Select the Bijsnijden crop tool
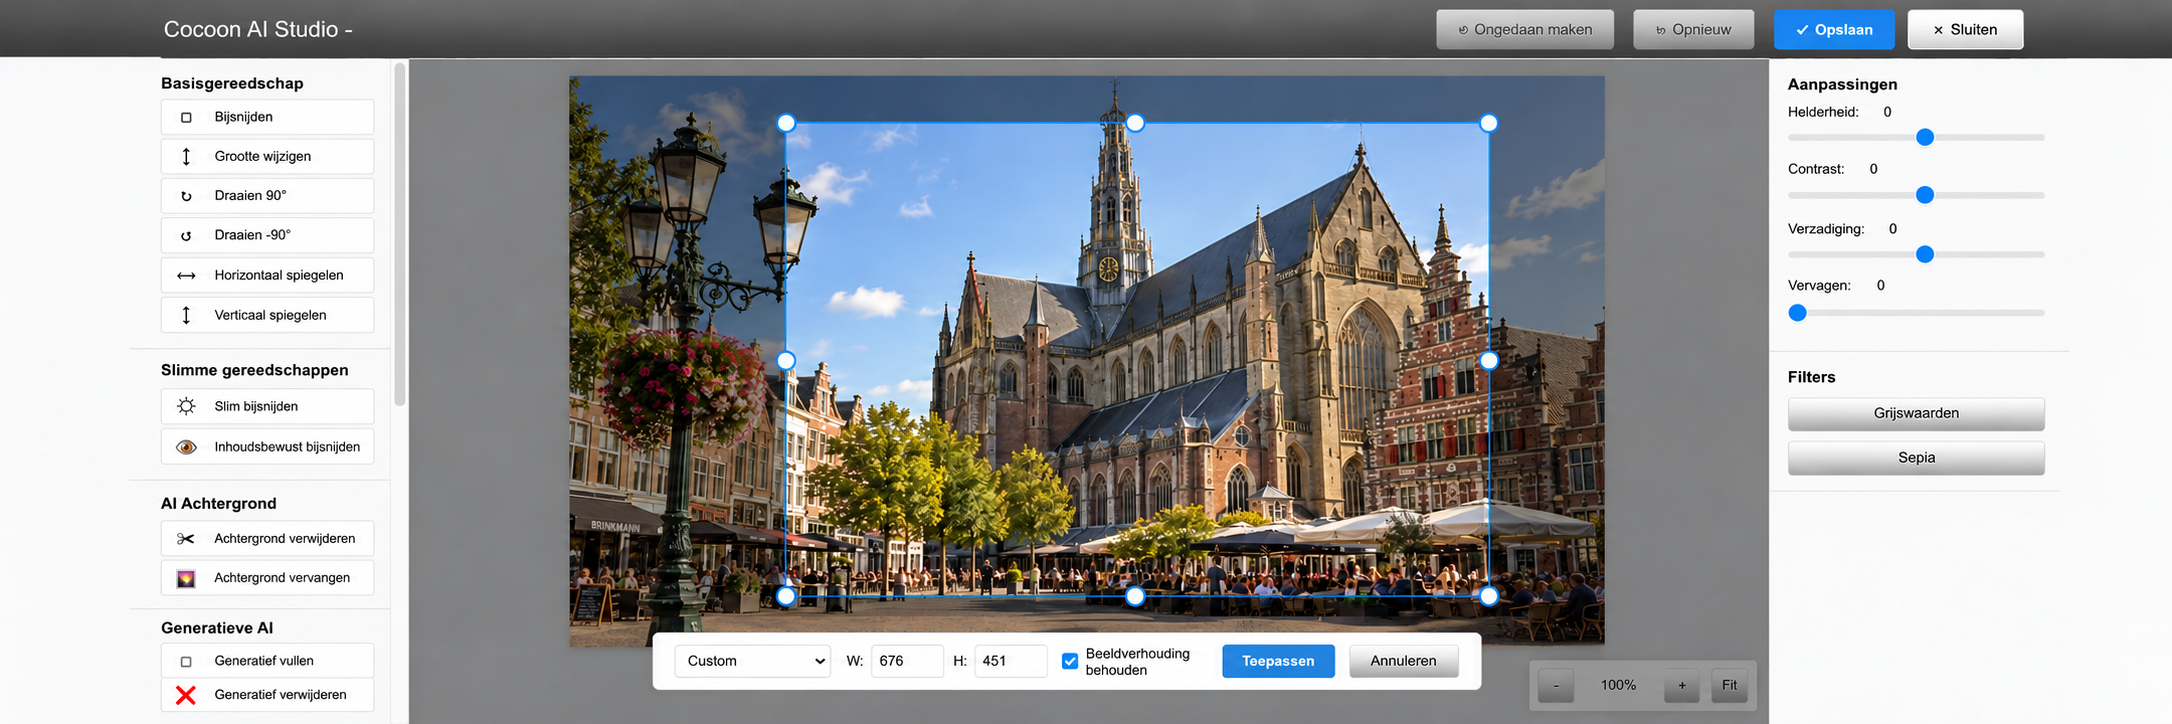This screenshot has width=2172, height=724. coord(267,117)
